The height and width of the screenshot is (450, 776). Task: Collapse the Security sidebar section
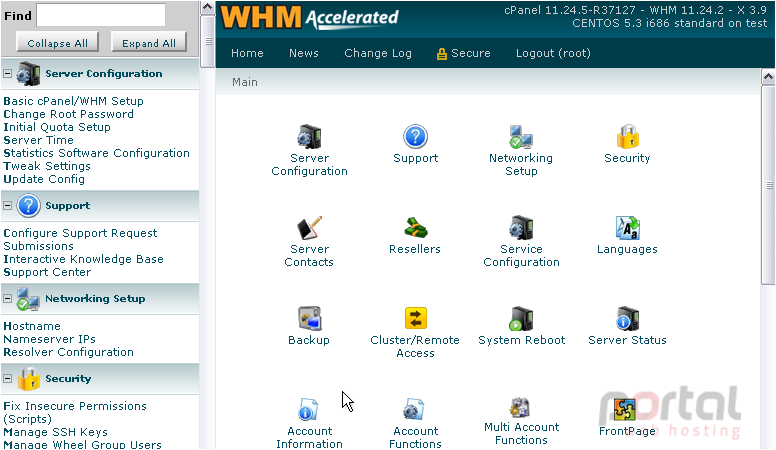click(7, 379)
